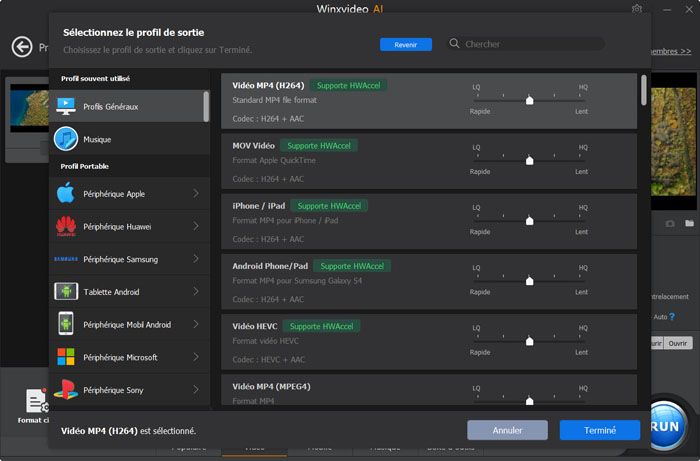This screenshot has height=461, width=700.
Task: Adjust Vidéo MP4 (MPEG4) quality slider
Action: coord(529,400)
